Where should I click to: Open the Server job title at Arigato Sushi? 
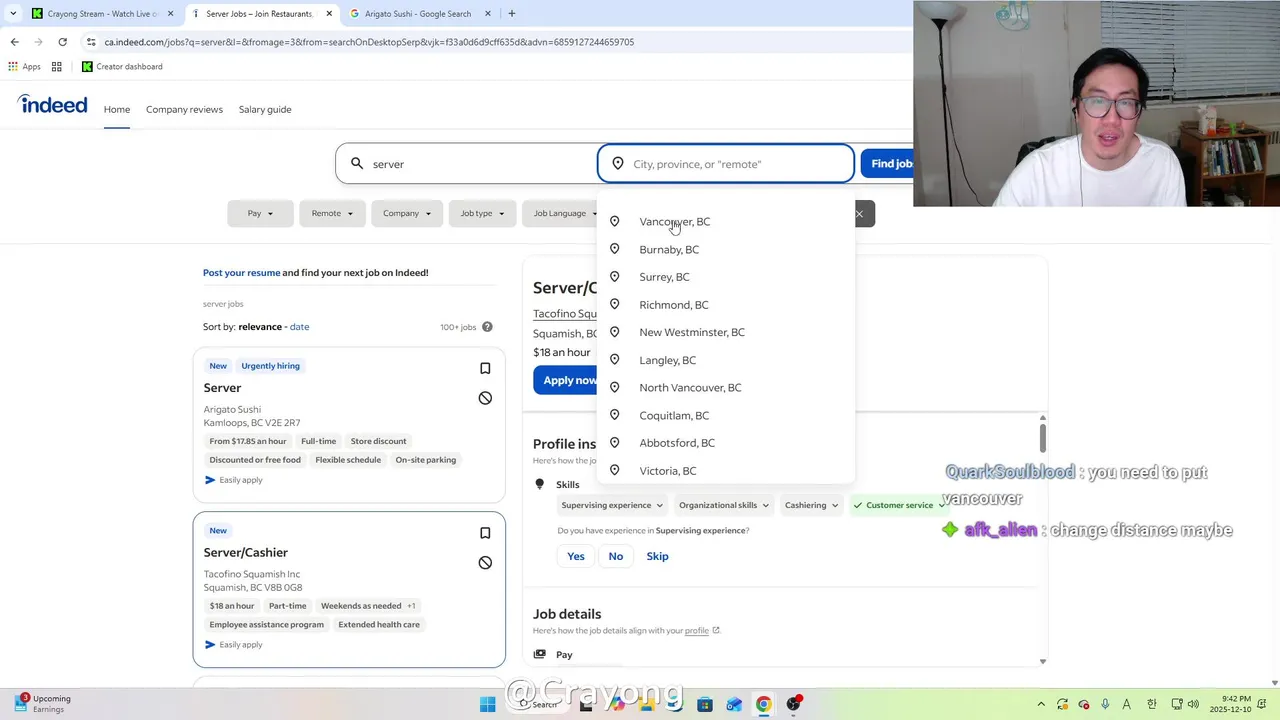pyautogui.click(x=222, y=388)
